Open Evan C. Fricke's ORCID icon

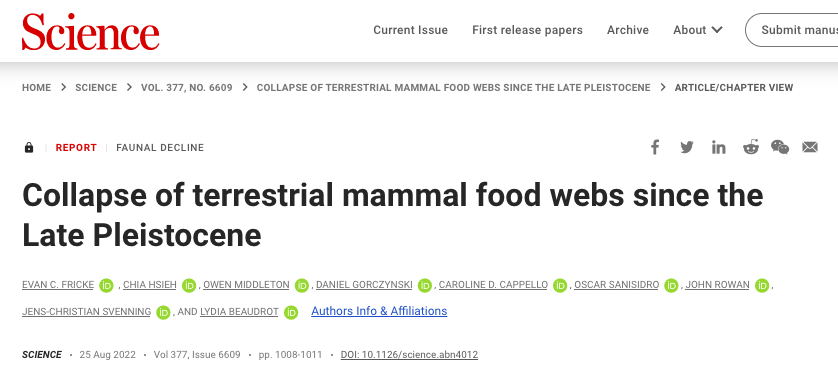point(106,286)
